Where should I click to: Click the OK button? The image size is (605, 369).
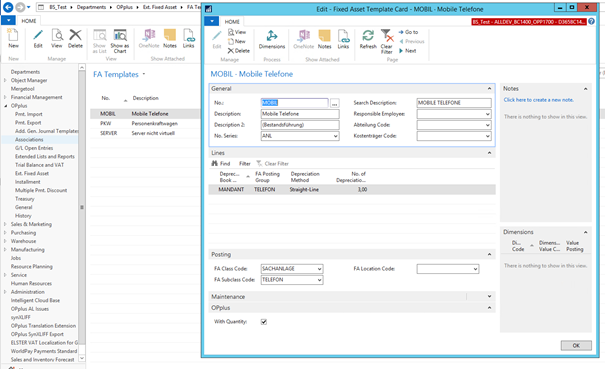point(576,345)
